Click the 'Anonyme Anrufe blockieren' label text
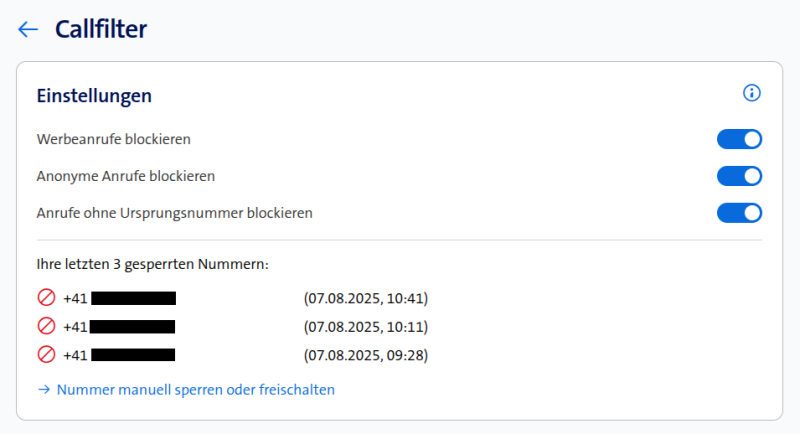Viewport: 800px width, 434px height. pyautogui.click(x=126, y=176)
